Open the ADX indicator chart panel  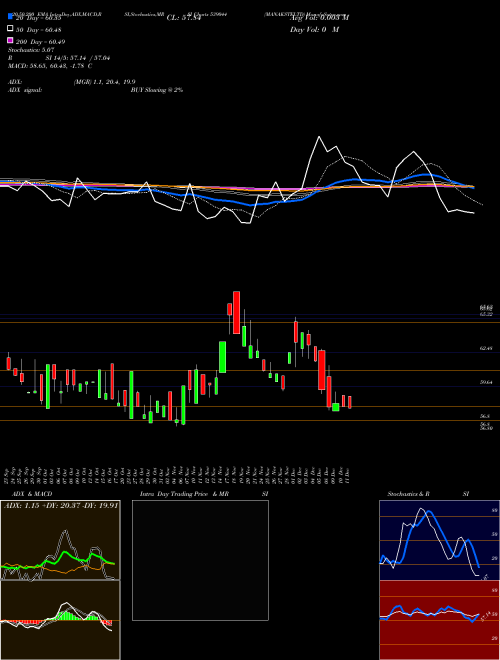(x=60, y=540)
